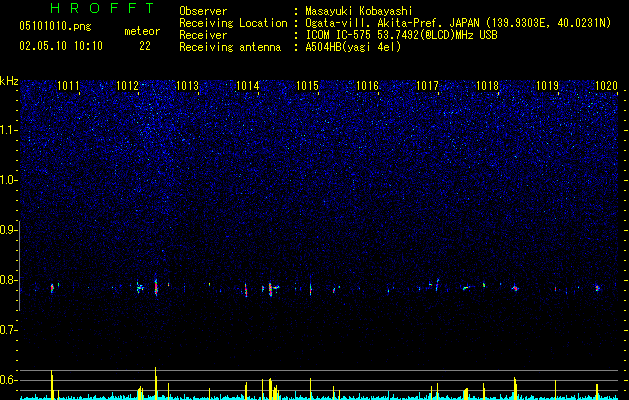The image size is (629, 400).
Task: Click the 1.0 frequency axis label
Action: pos(7,180)
